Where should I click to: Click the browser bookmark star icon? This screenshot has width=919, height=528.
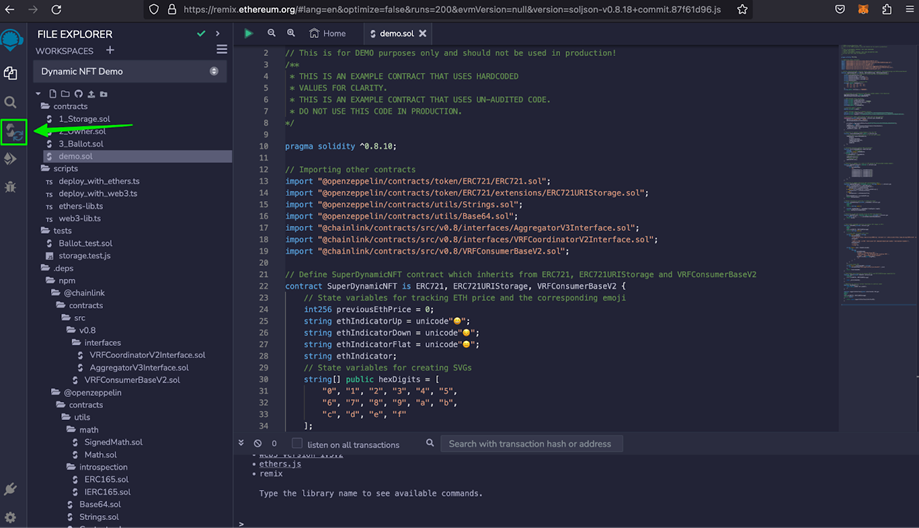point(742,9)
